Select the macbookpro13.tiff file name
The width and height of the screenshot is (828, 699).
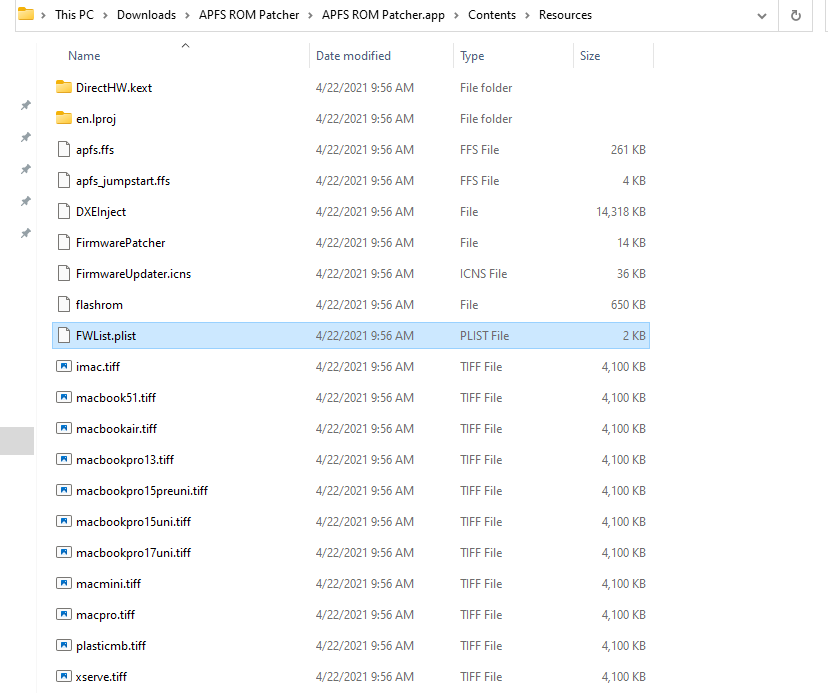click(x=125, y=460)
